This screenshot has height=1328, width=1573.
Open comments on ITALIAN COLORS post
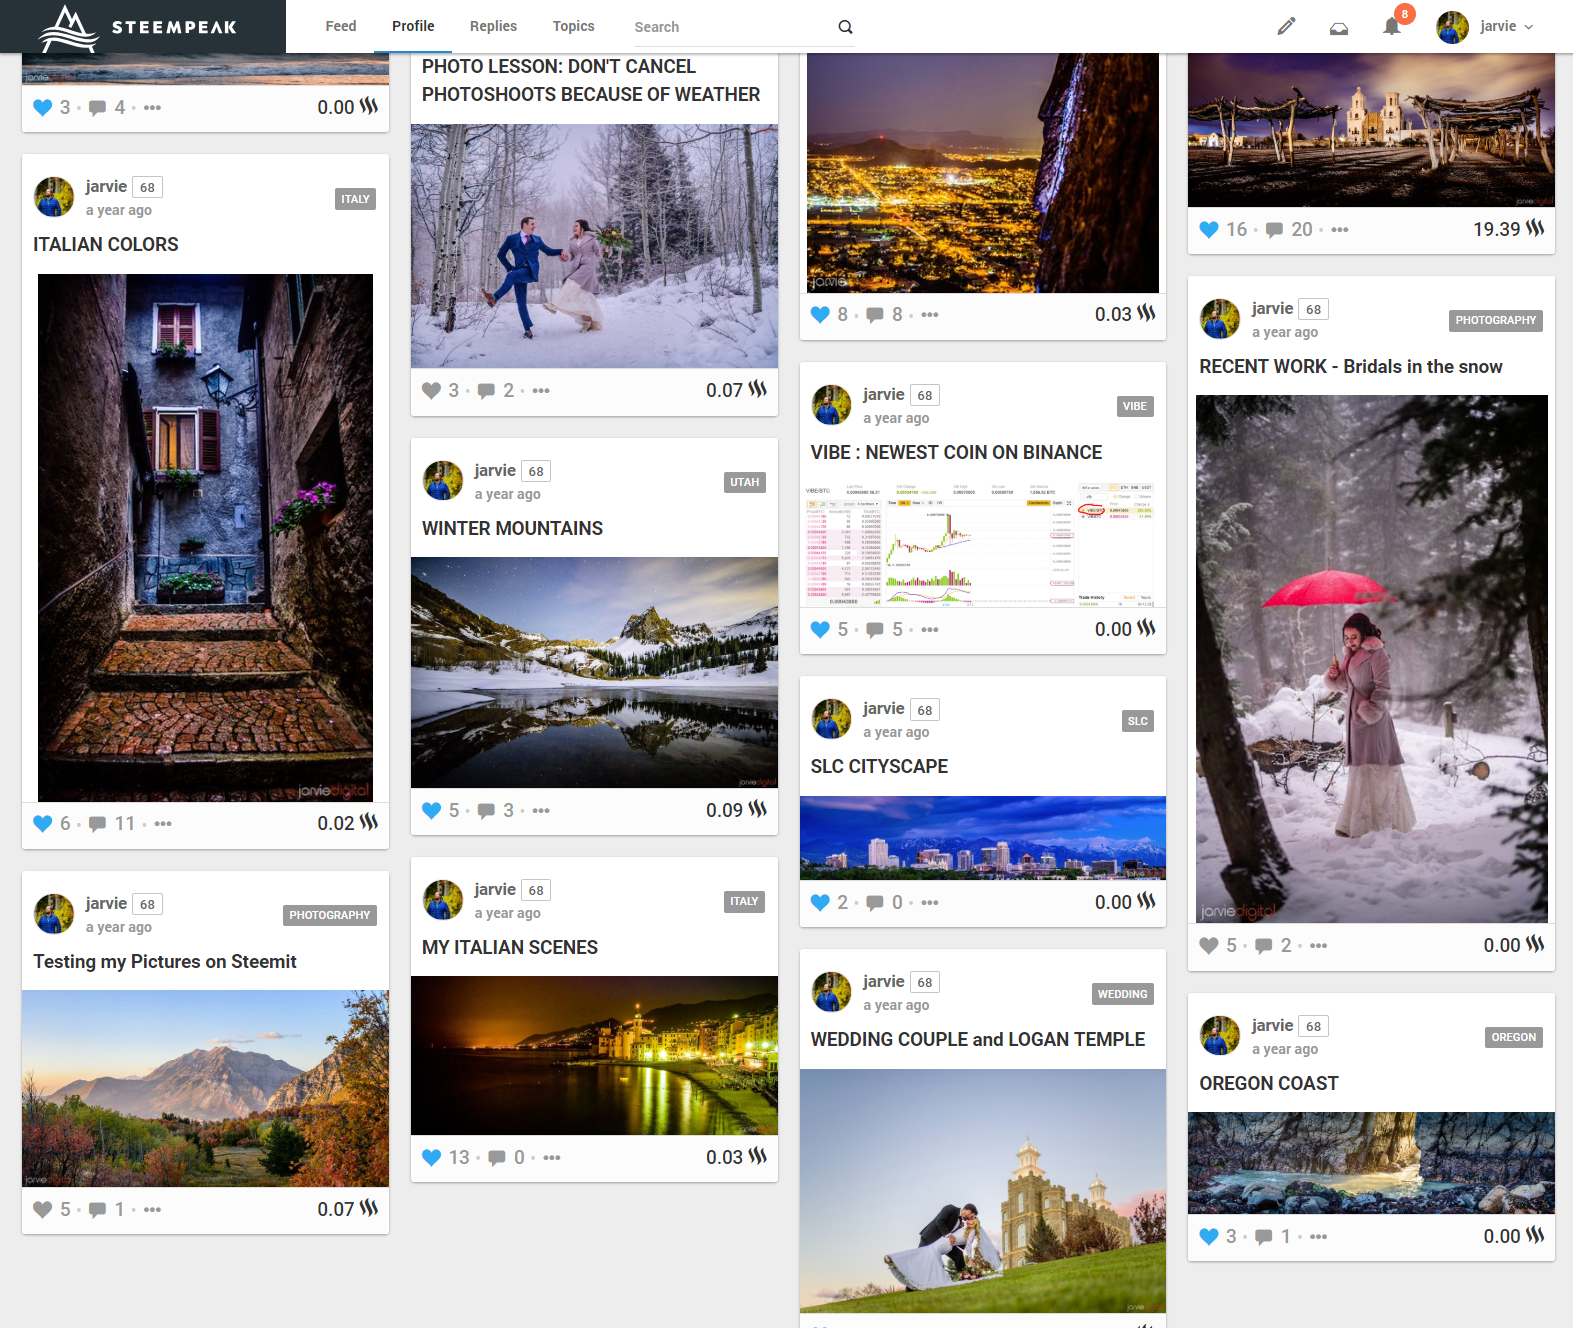98,824
